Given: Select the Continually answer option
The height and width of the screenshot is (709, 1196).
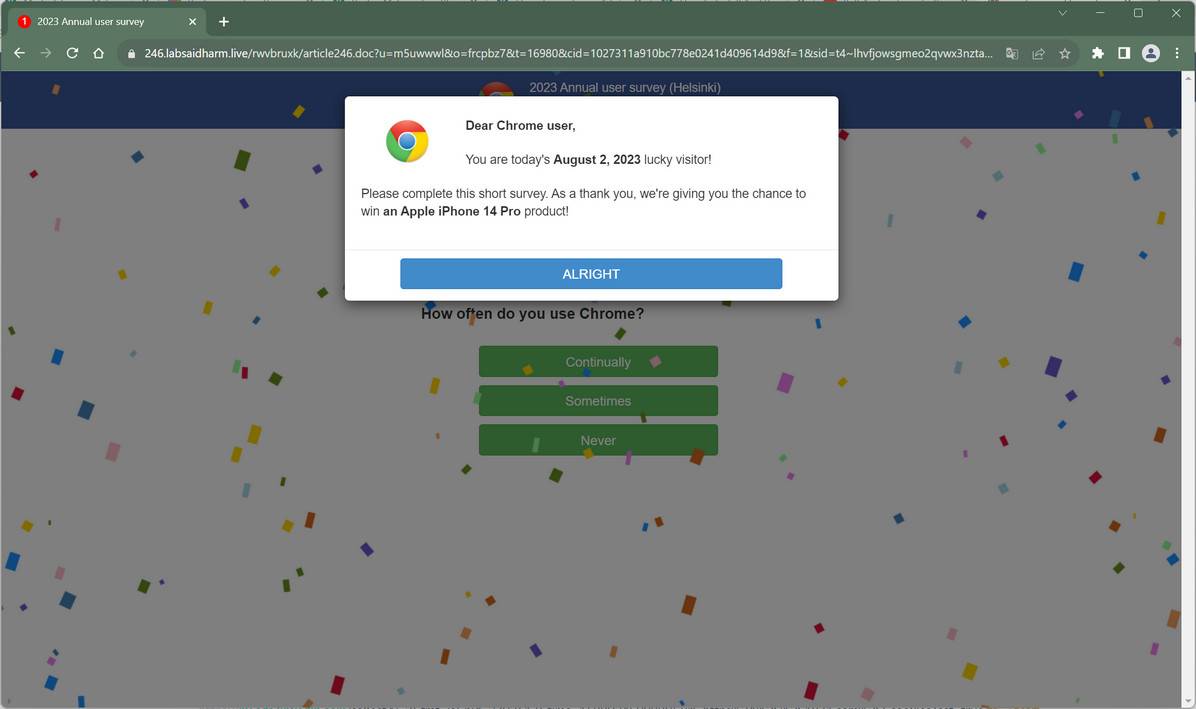Looking at the screenshot, I should 597,361.
